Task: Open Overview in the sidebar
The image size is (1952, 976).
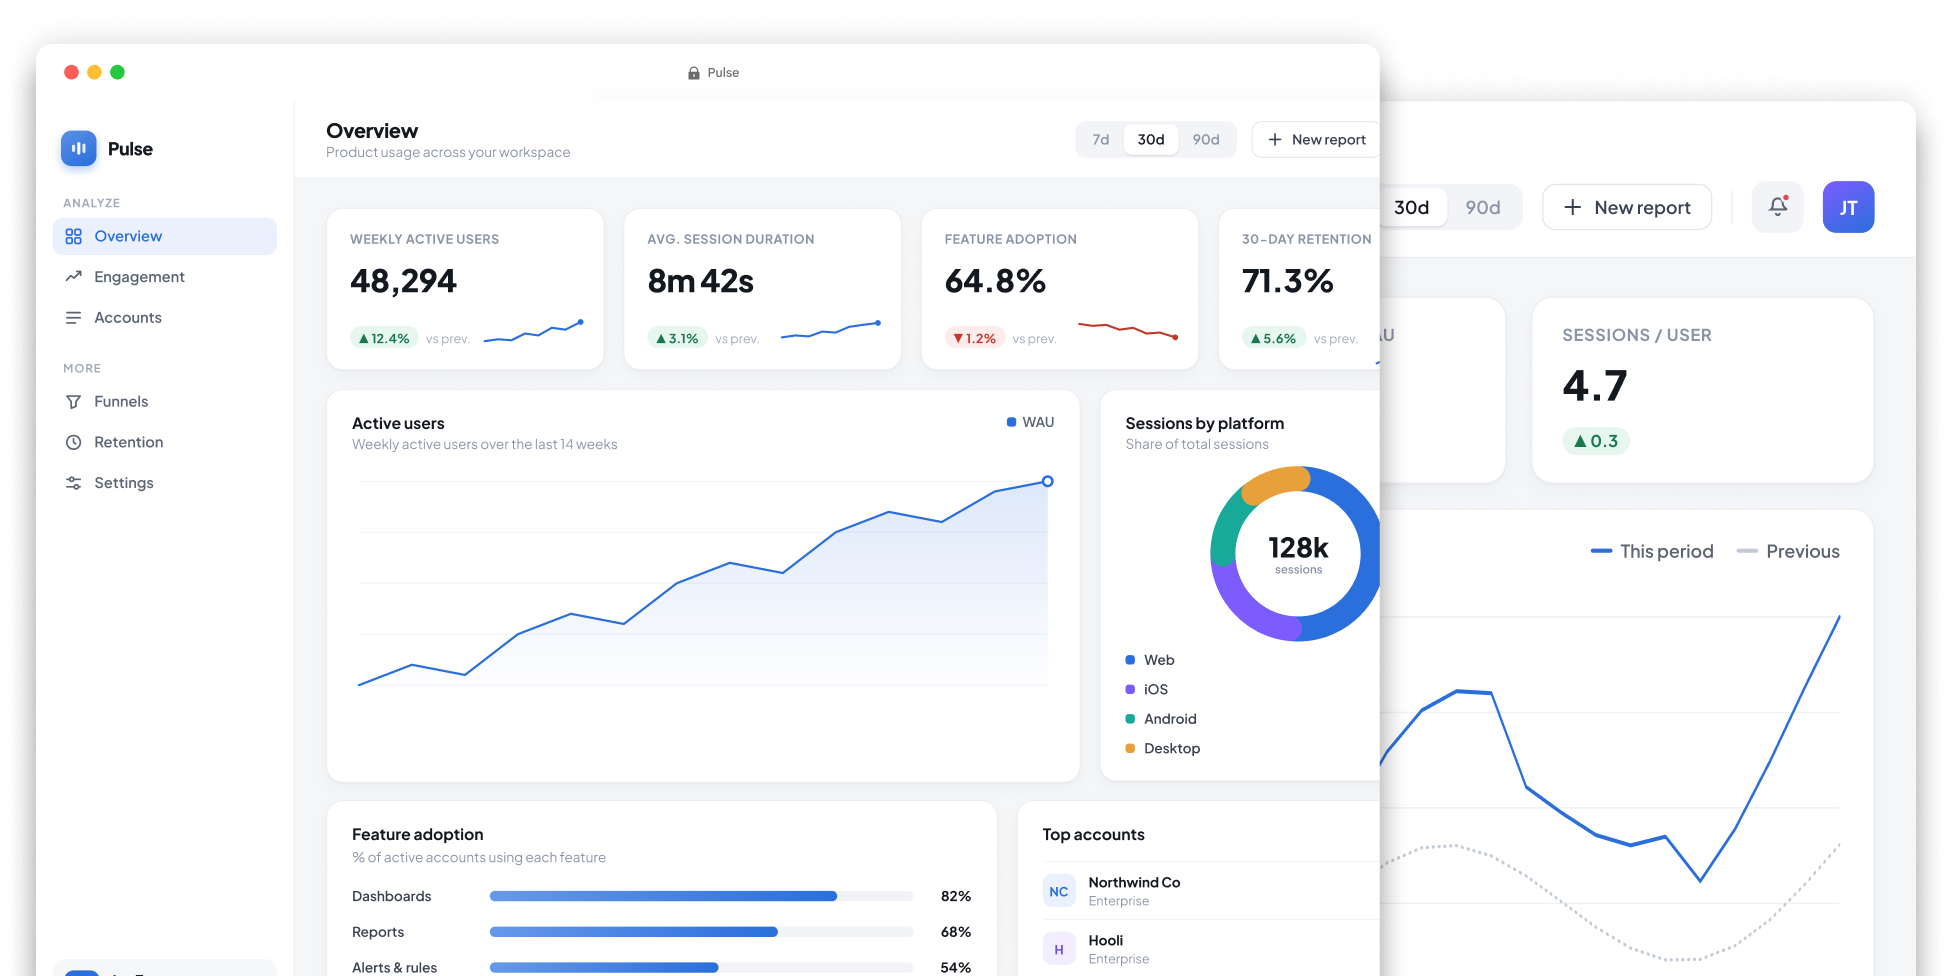Action: 165,236
